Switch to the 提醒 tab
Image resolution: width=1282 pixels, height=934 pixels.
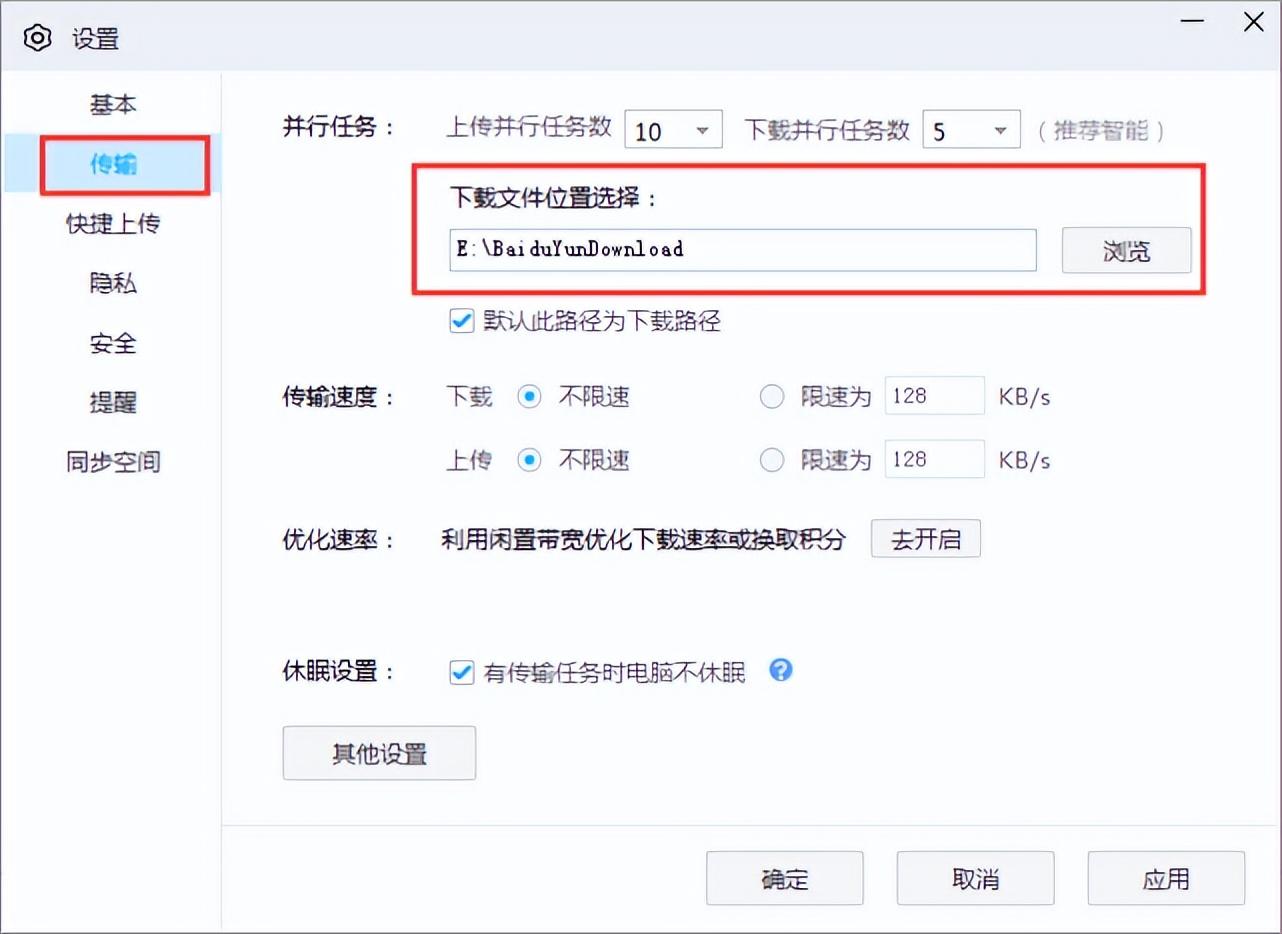pyautogui.click(x=113, y=402)
